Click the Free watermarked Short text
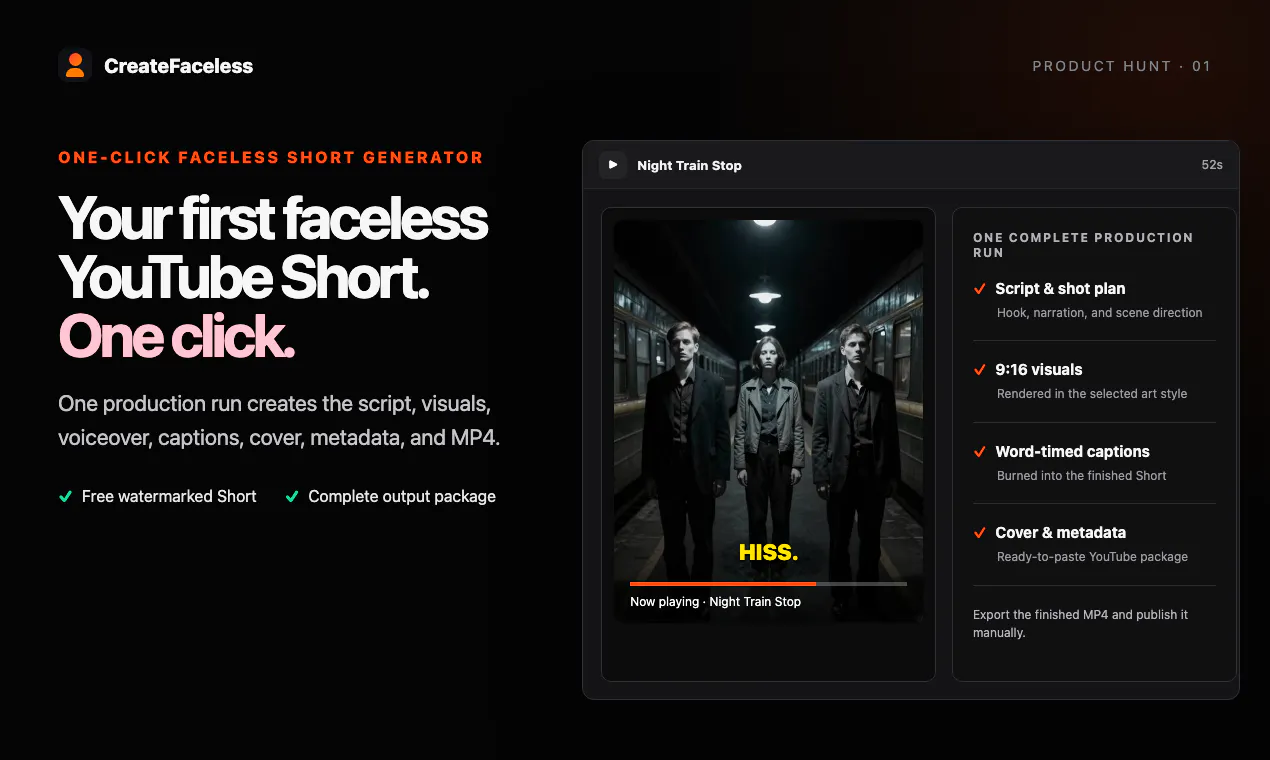Image resolution: width=1270 pixels, height=760 pixels. tap(169, 496)
